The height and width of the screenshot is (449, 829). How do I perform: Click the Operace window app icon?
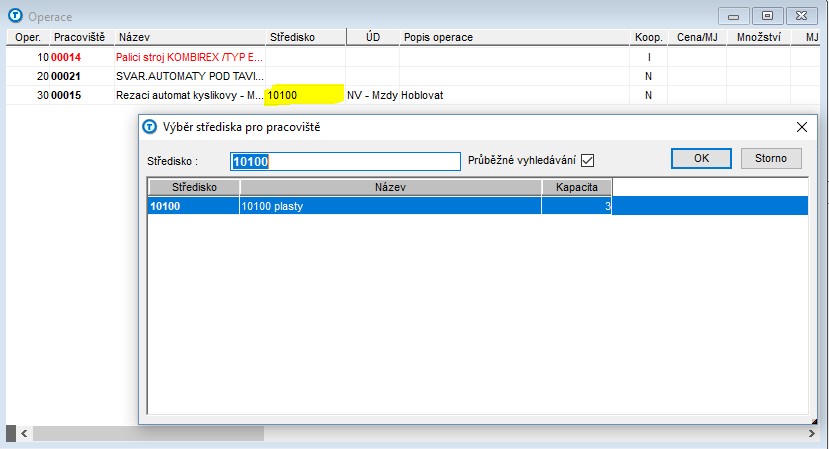[15, 16]
